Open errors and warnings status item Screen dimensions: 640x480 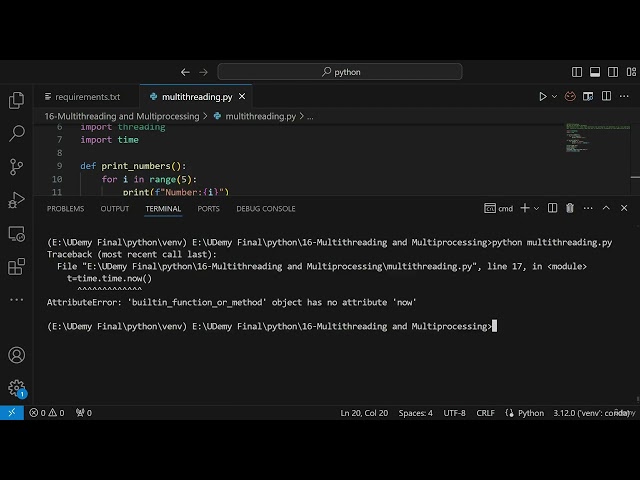tap(47, 413)
